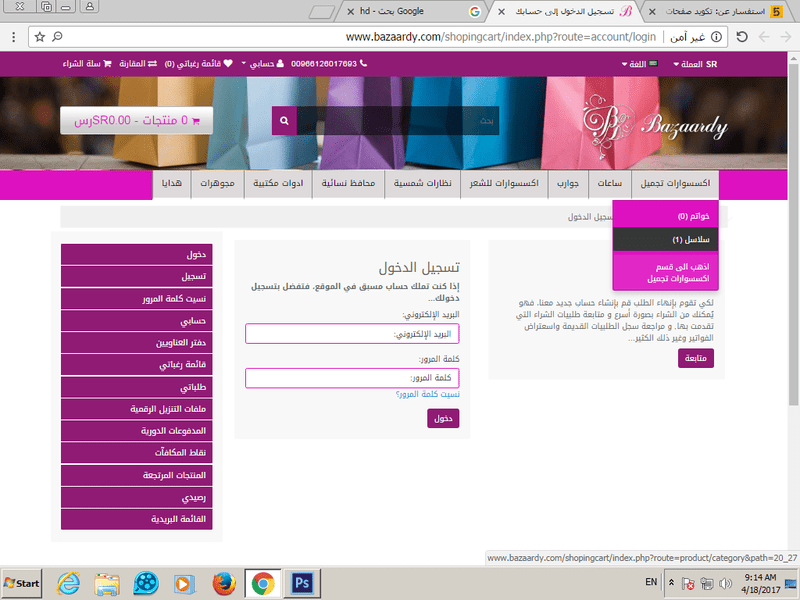800x600 pixels.
Task: Expand the cart 0 منتجات button
Action: 137,121
